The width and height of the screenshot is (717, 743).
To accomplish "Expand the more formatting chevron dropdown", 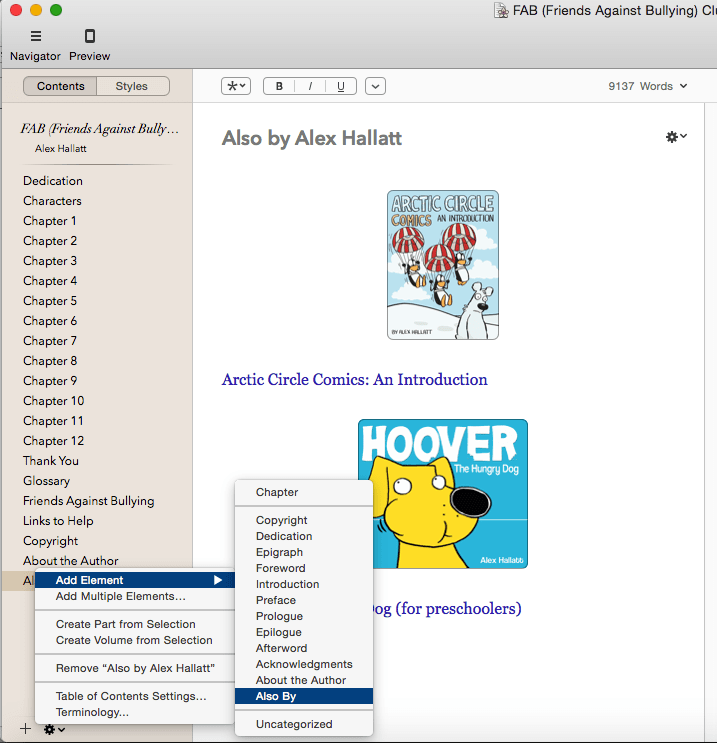I will [x=375, y=86].
